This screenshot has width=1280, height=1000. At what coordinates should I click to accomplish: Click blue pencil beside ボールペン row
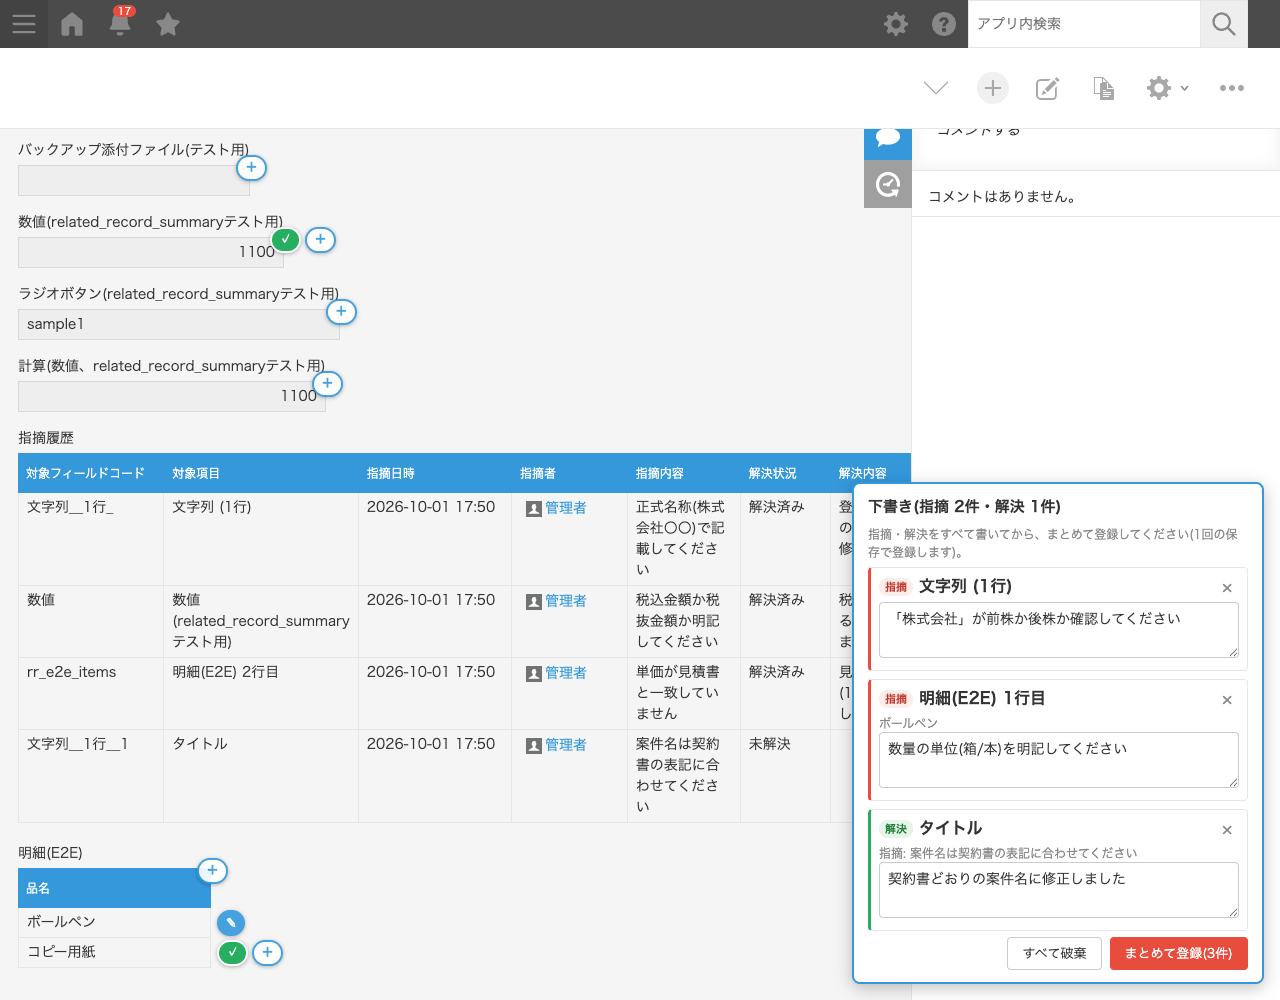click(x=231, y=923)
